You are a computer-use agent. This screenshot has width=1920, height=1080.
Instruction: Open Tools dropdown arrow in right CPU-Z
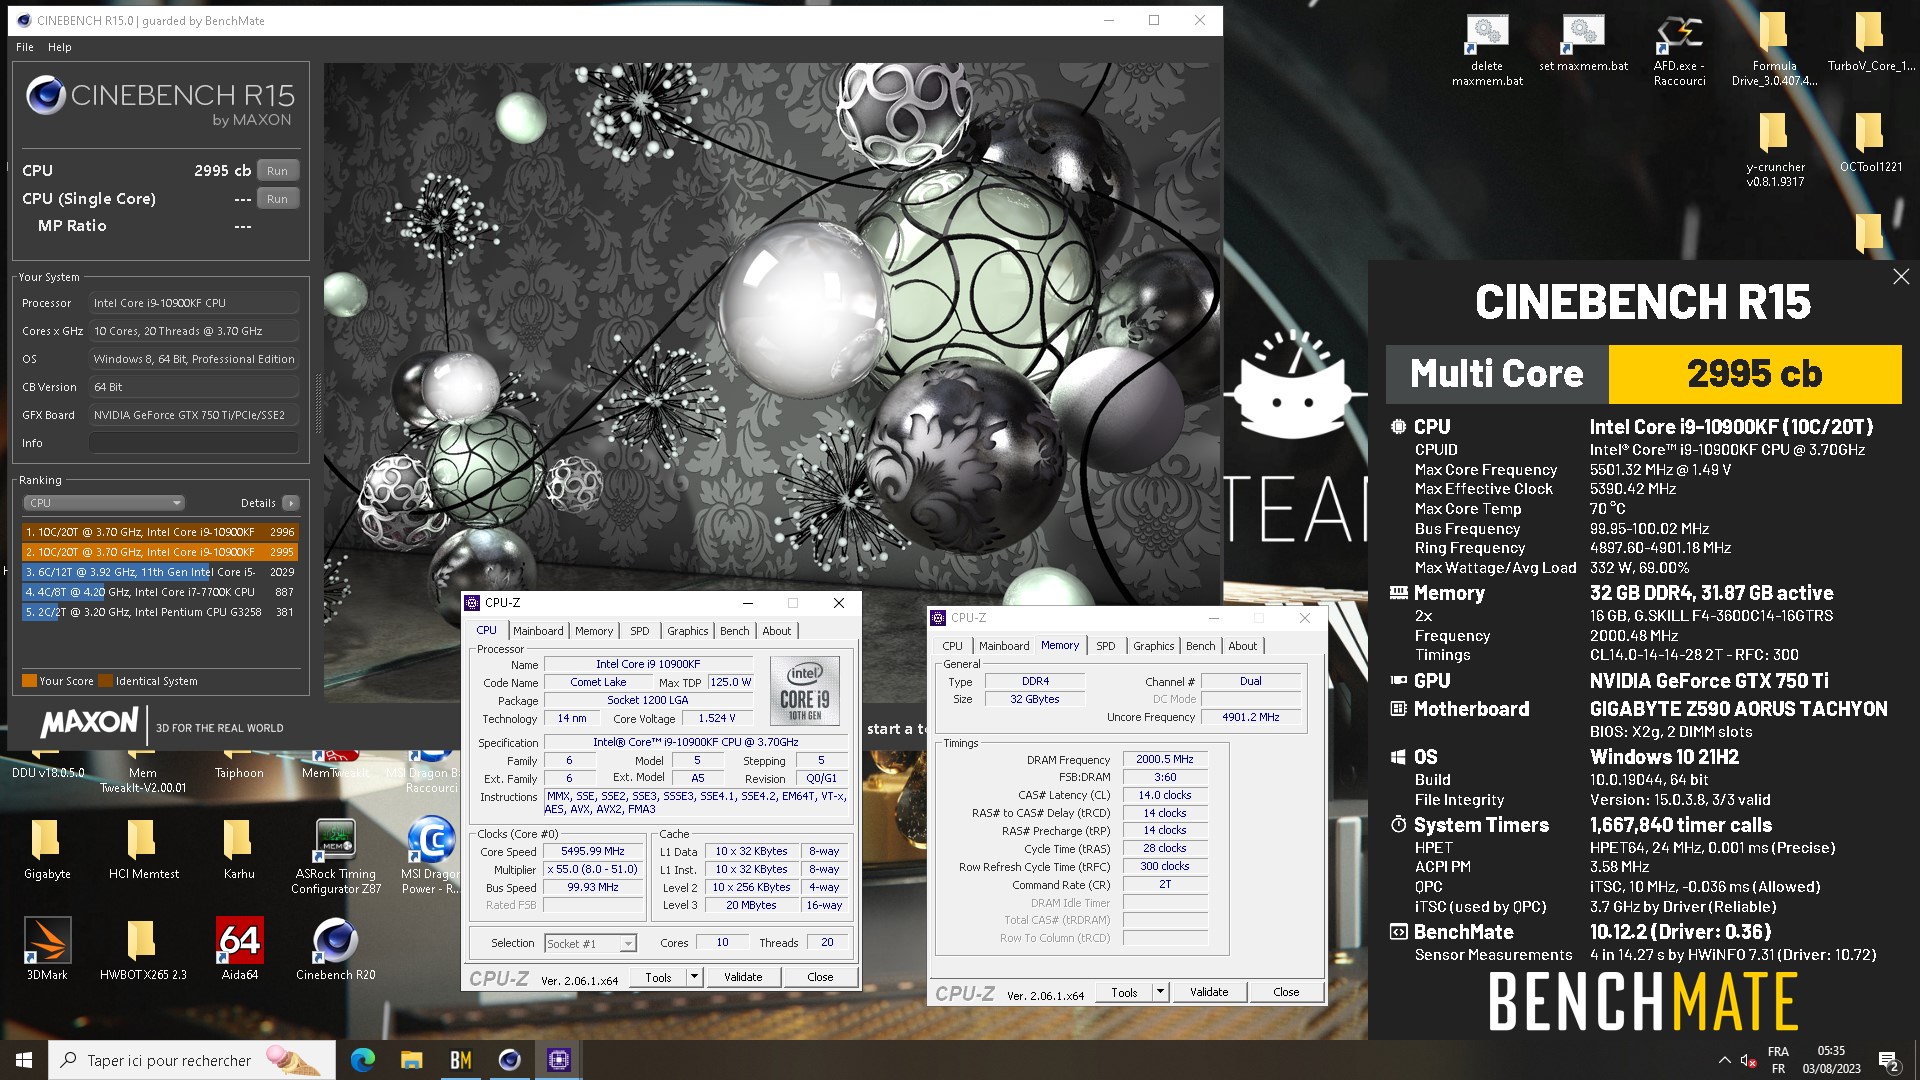[x=1160, y=992]
